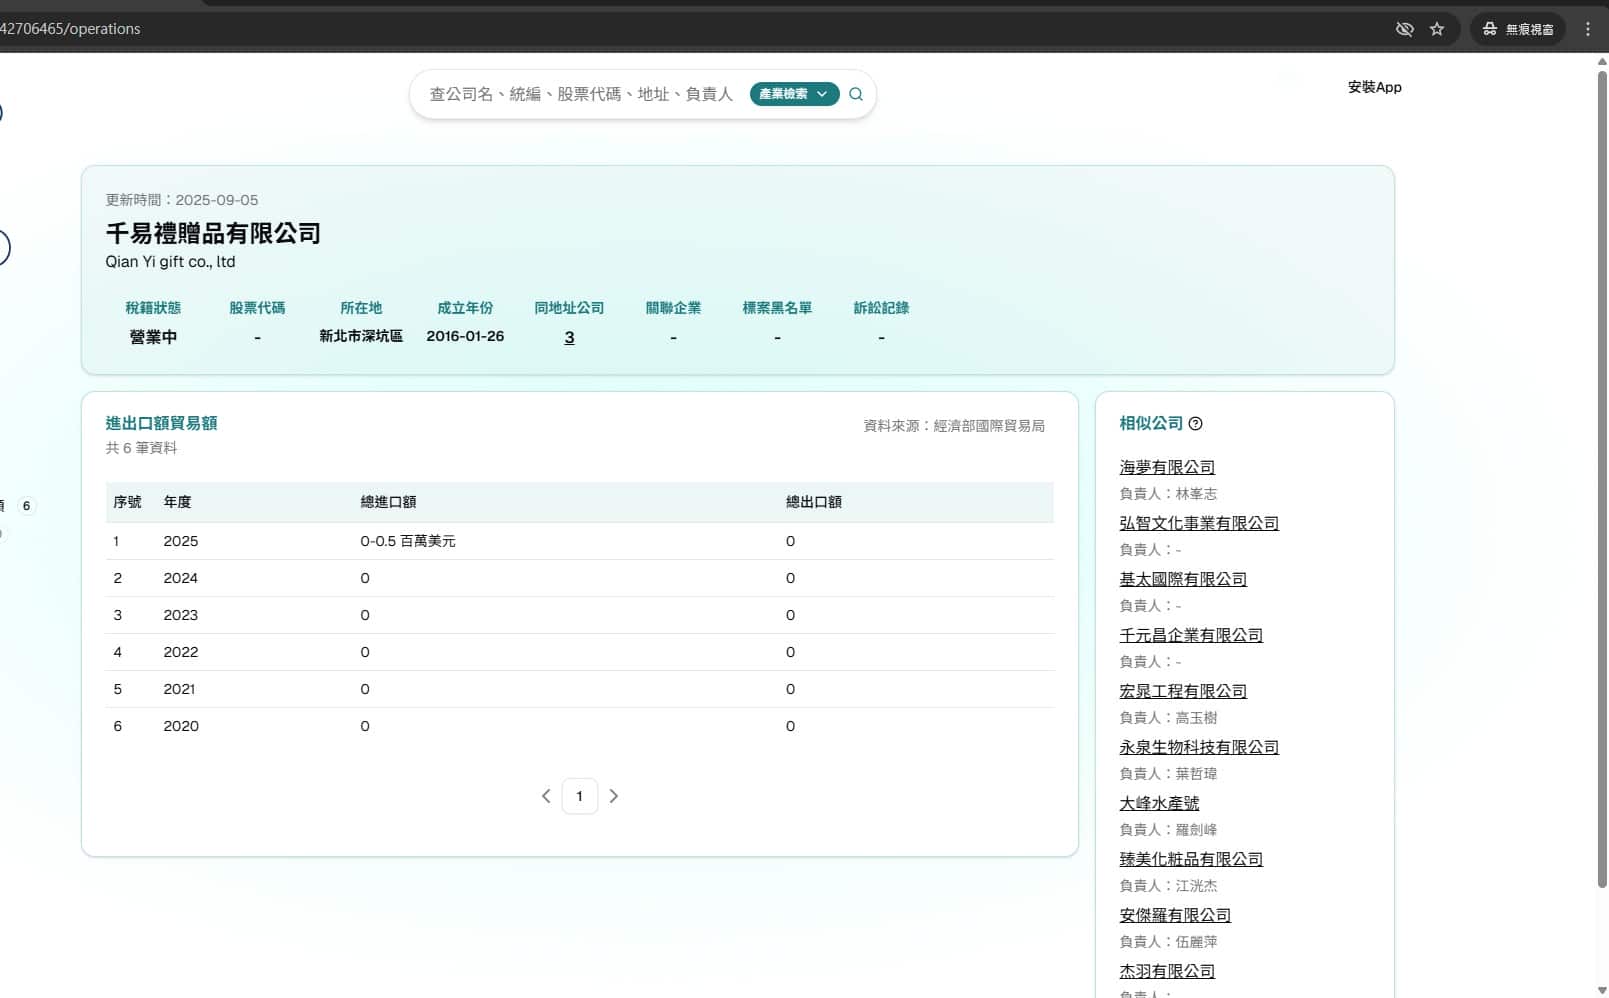The image size is (1609, 998).
Task: Click the 安裝App option
Action: 1374,87
